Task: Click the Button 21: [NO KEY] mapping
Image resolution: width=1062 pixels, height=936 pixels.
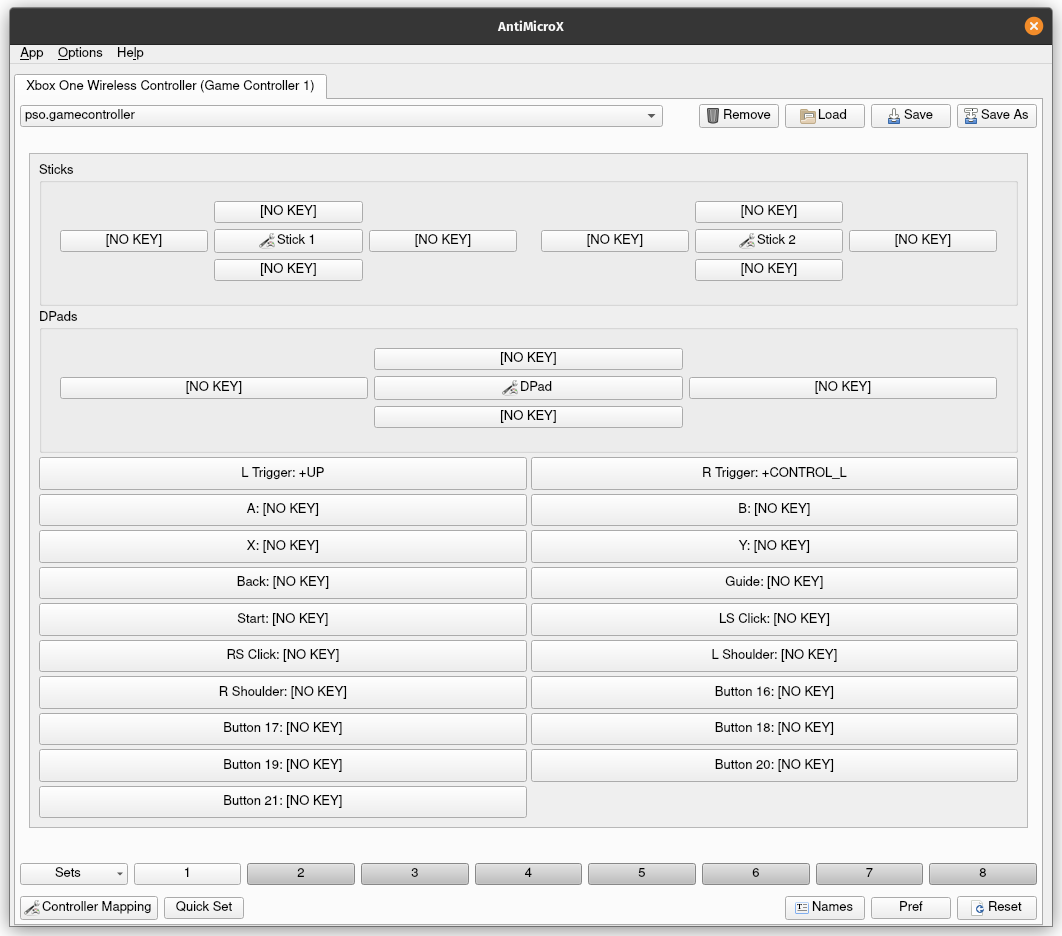Action: pyautogui.click(x=283, y=801)
